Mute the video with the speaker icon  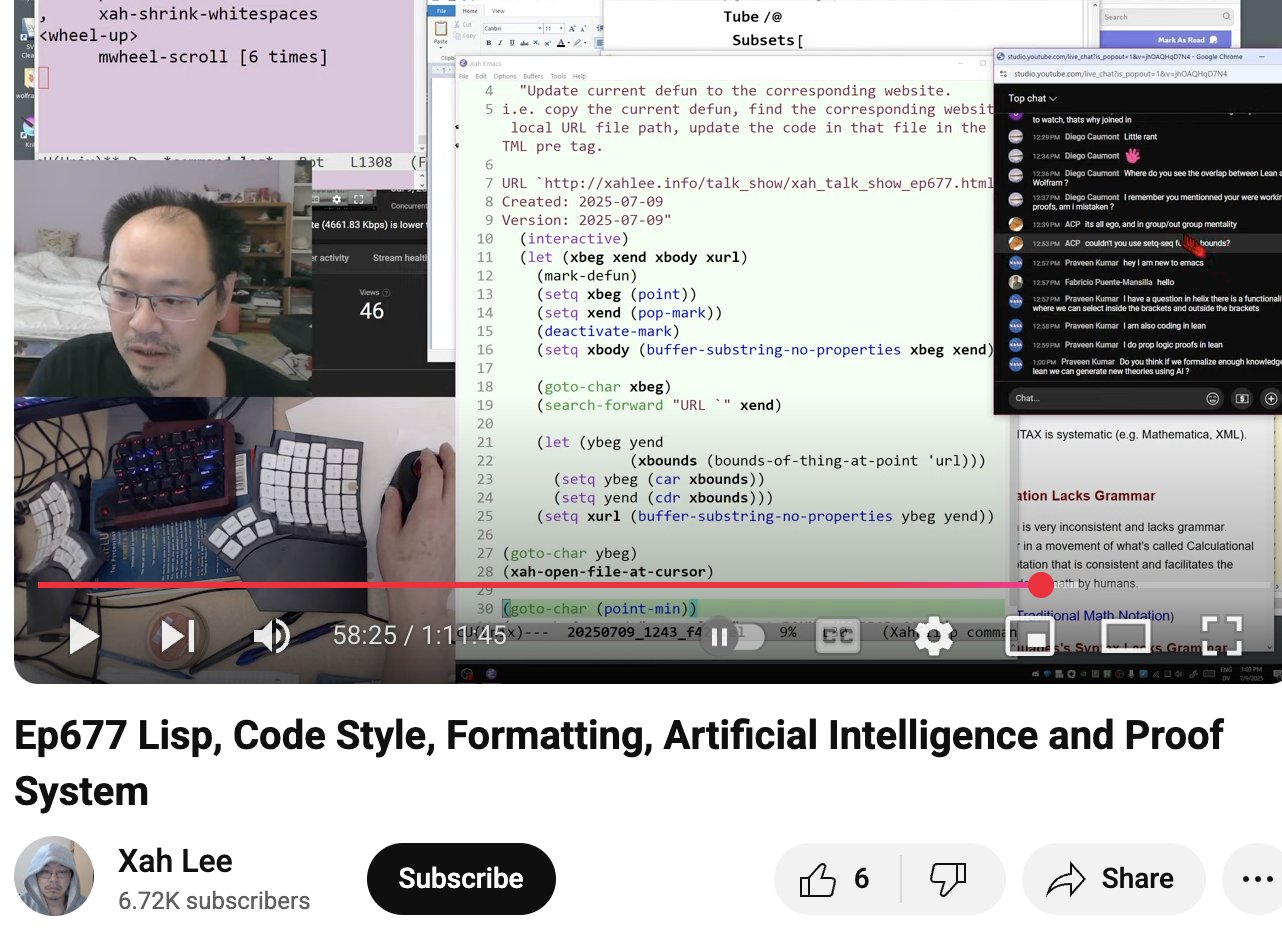(x=270, y=636)
